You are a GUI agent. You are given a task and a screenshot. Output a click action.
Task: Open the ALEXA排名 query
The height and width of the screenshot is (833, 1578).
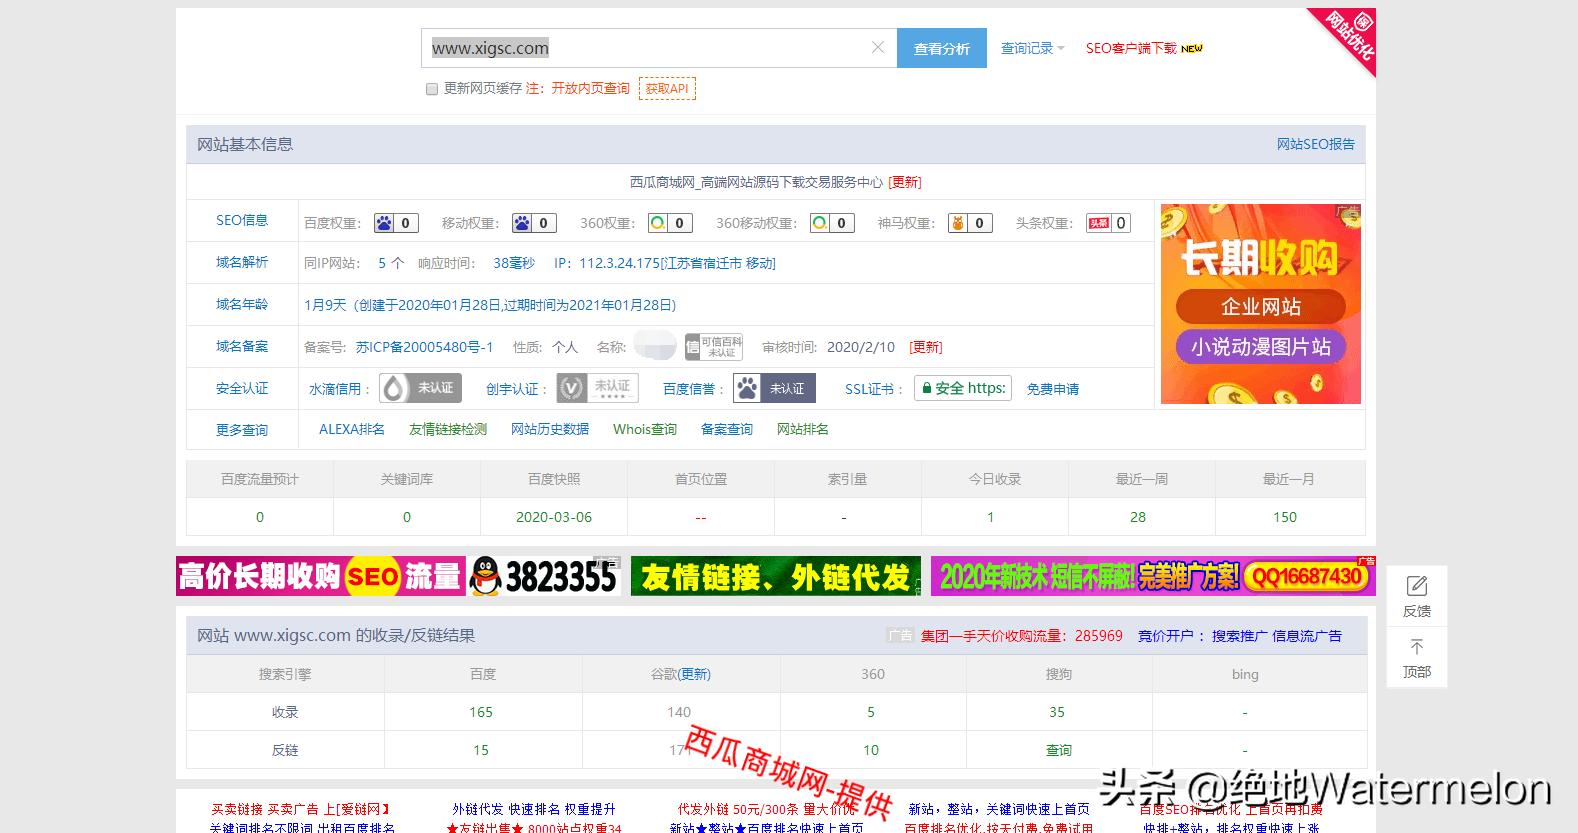(x=352, y=429)
